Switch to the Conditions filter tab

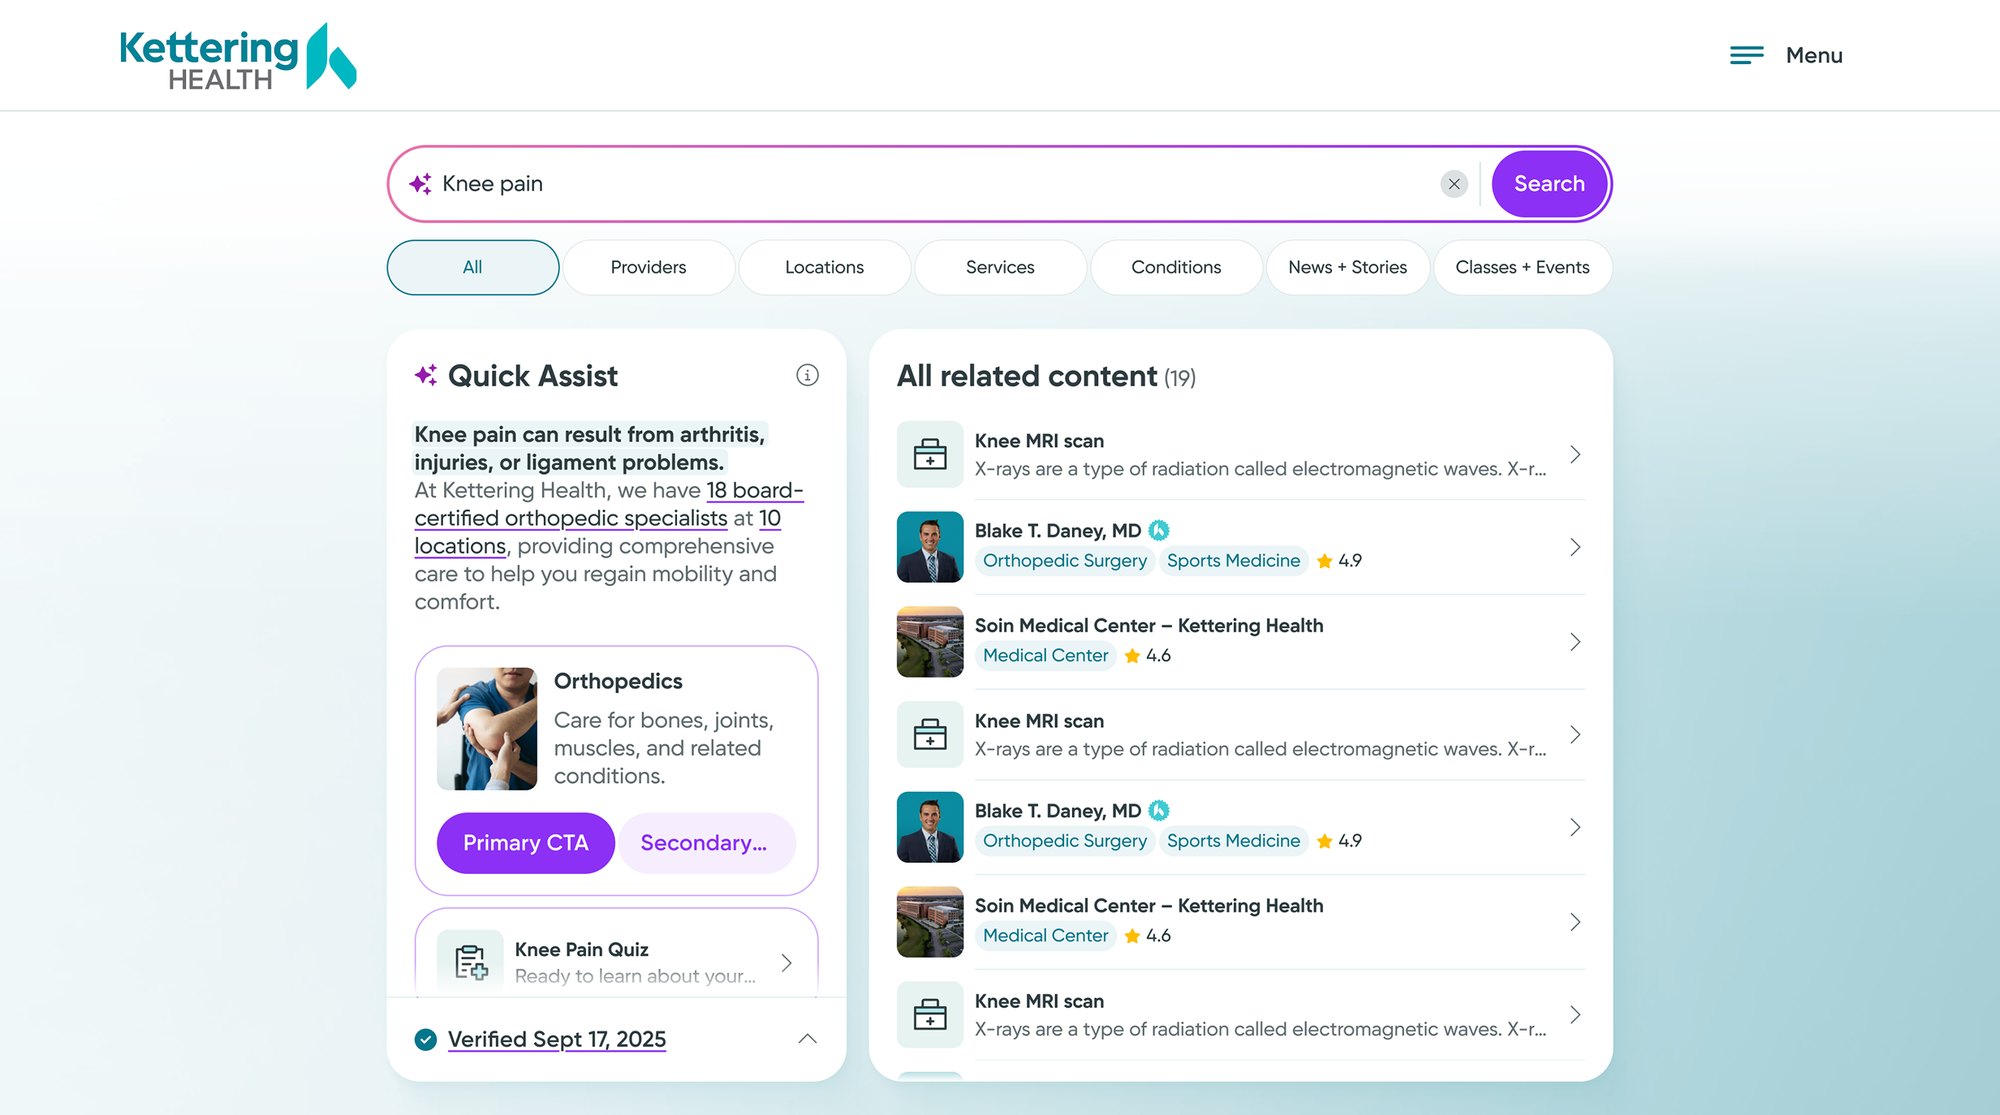point(1177,267)
